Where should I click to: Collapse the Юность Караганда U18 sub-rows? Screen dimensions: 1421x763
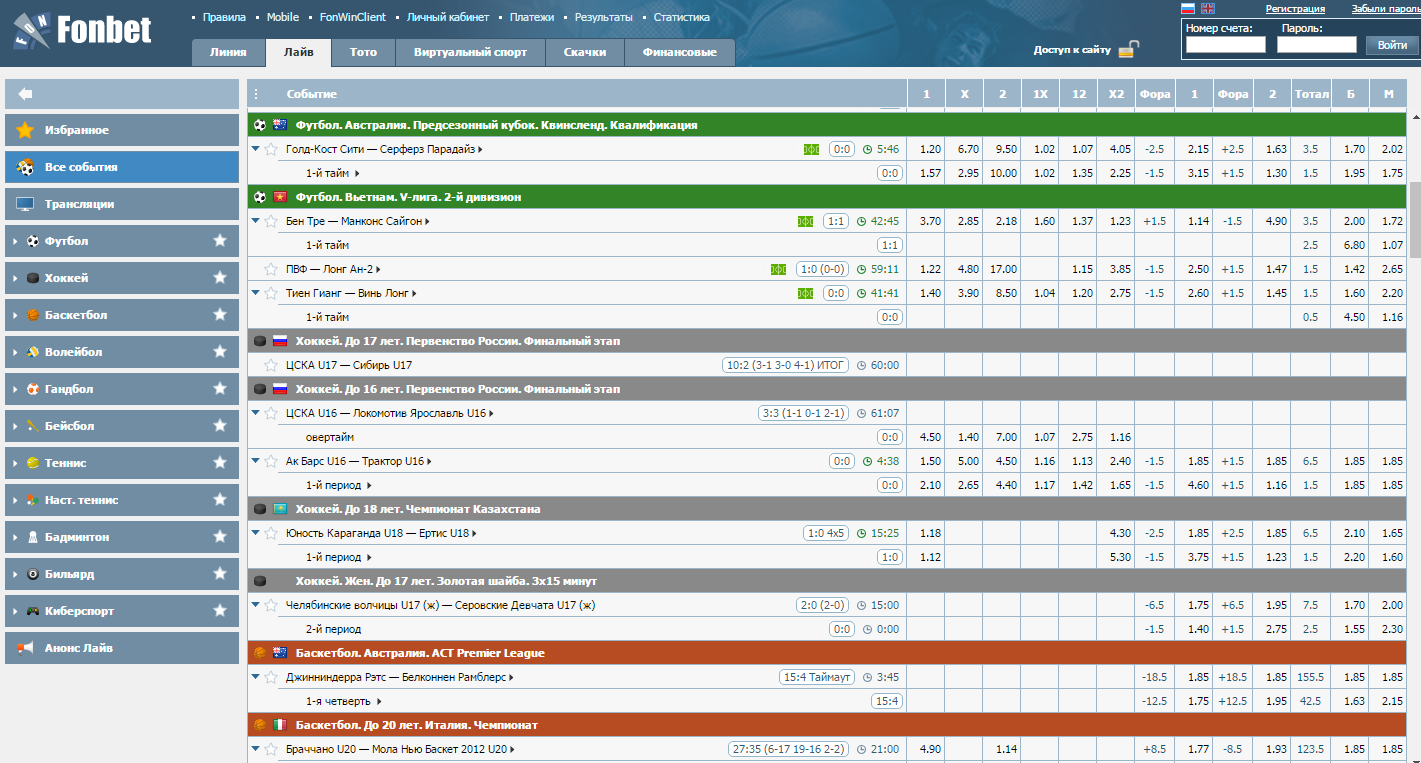point(256,533)
